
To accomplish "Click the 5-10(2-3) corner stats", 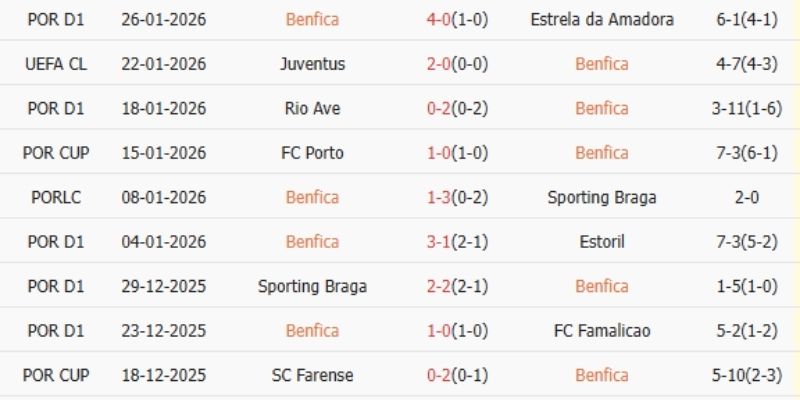I will 739,375.
